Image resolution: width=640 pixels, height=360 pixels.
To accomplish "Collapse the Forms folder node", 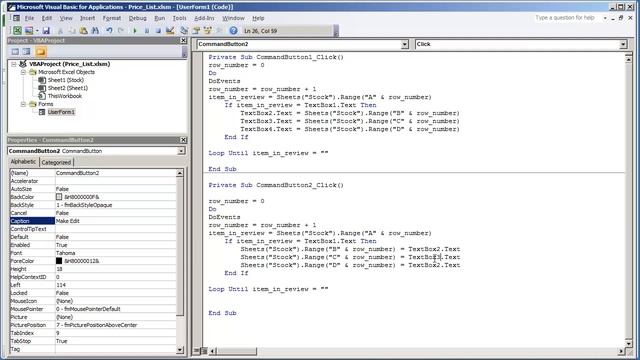I will pos(23,104).
